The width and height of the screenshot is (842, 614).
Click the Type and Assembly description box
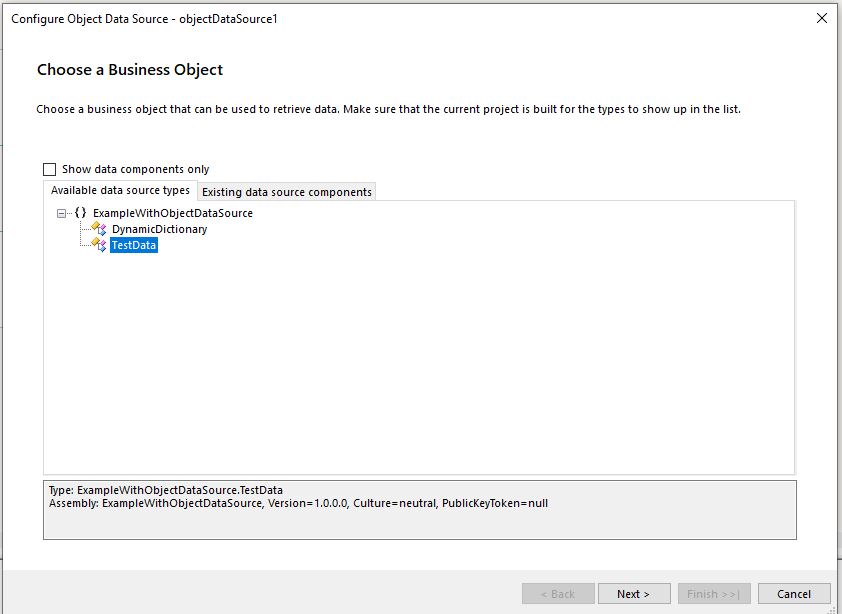click(x=420, y=510)
